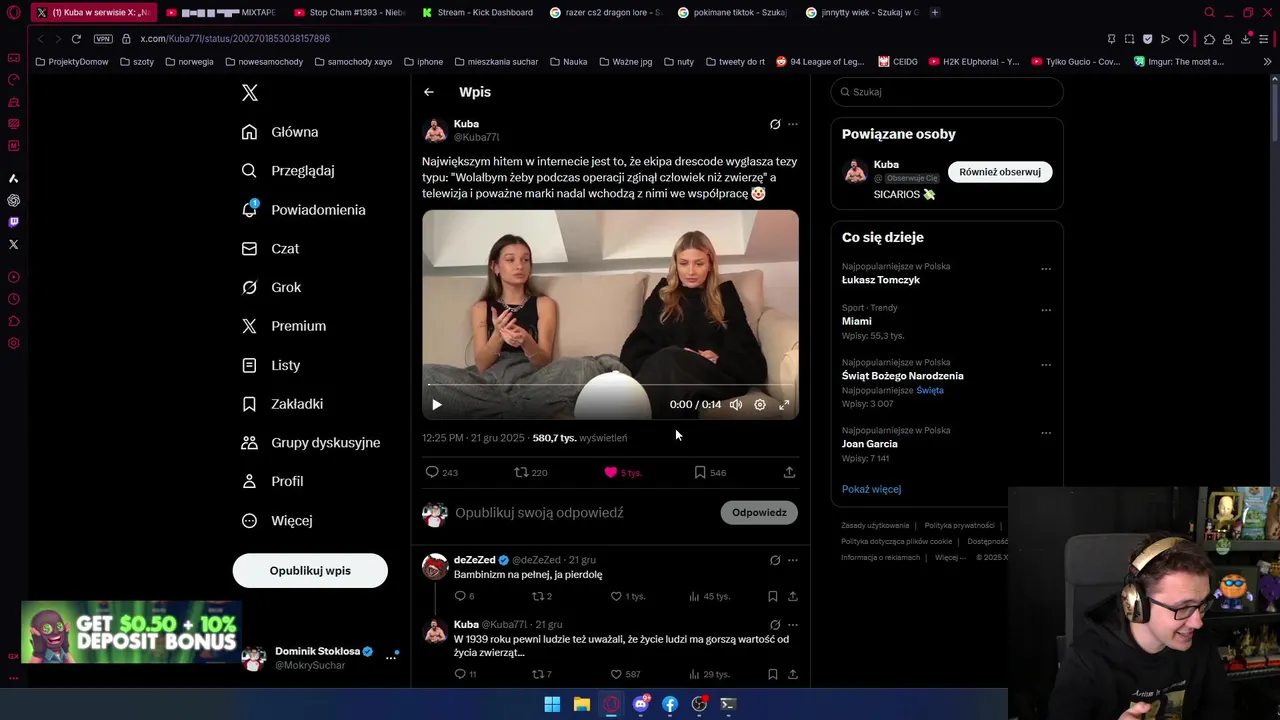The image size is (1280, 720).
Task: Open the Świąt Bożego Narodzenia trend
Action: [903, 376]
